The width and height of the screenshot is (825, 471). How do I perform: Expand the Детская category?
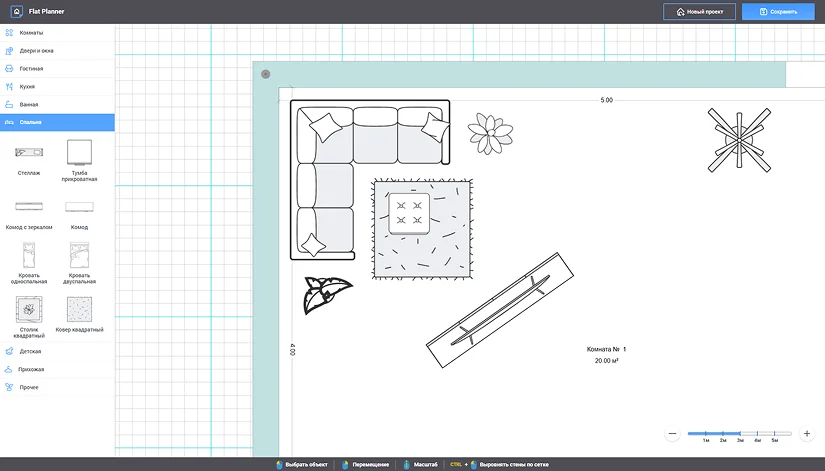[57, 351]
